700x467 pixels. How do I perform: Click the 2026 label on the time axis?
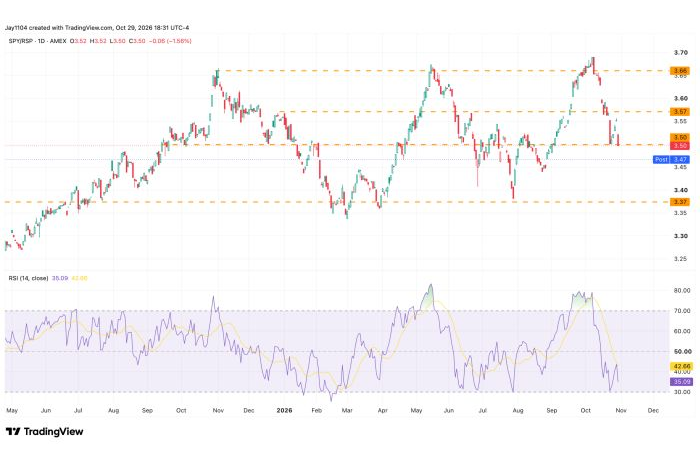(284, 410)
